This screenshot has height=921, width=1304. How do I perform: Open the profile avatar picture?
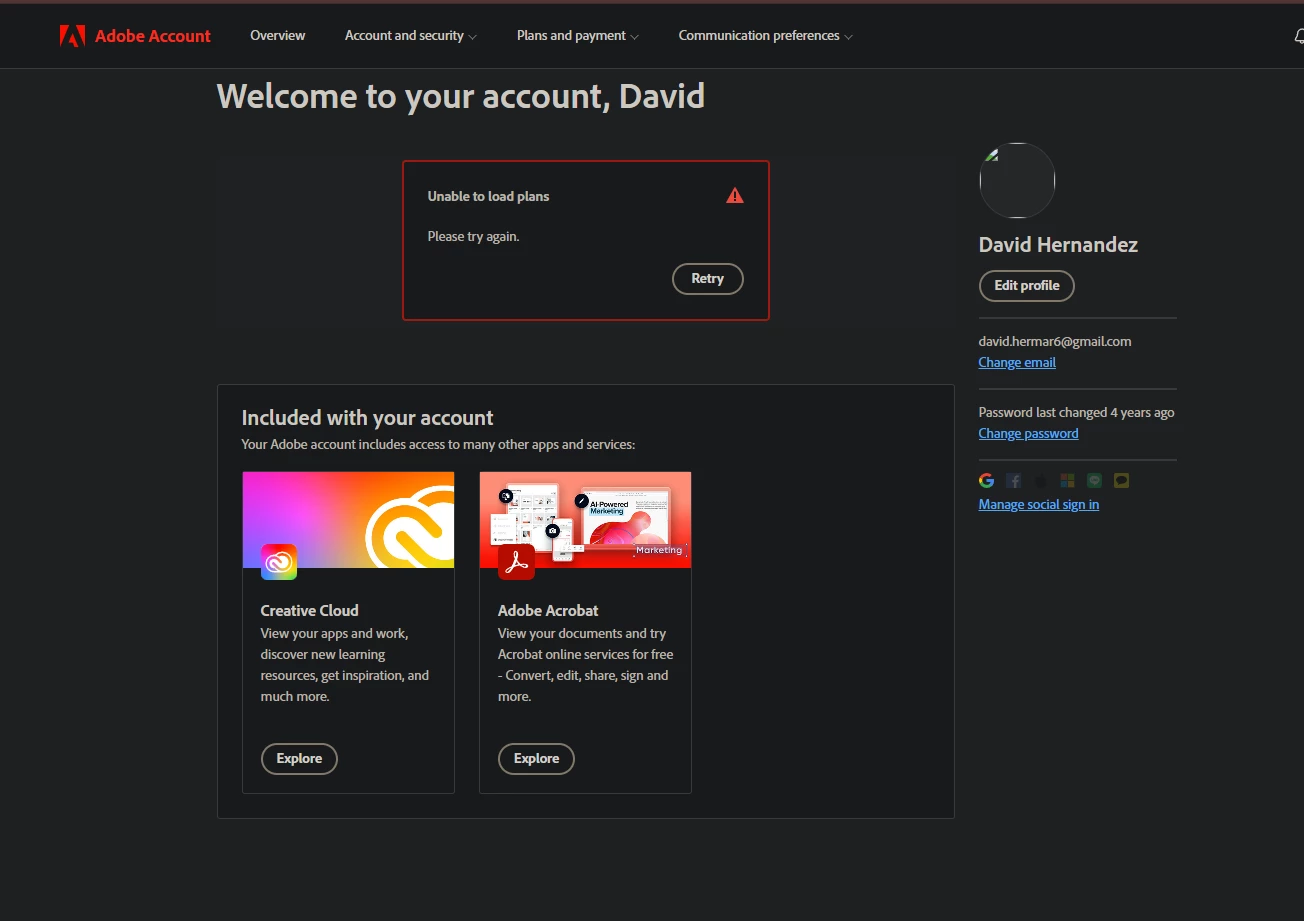point(1017,180)
